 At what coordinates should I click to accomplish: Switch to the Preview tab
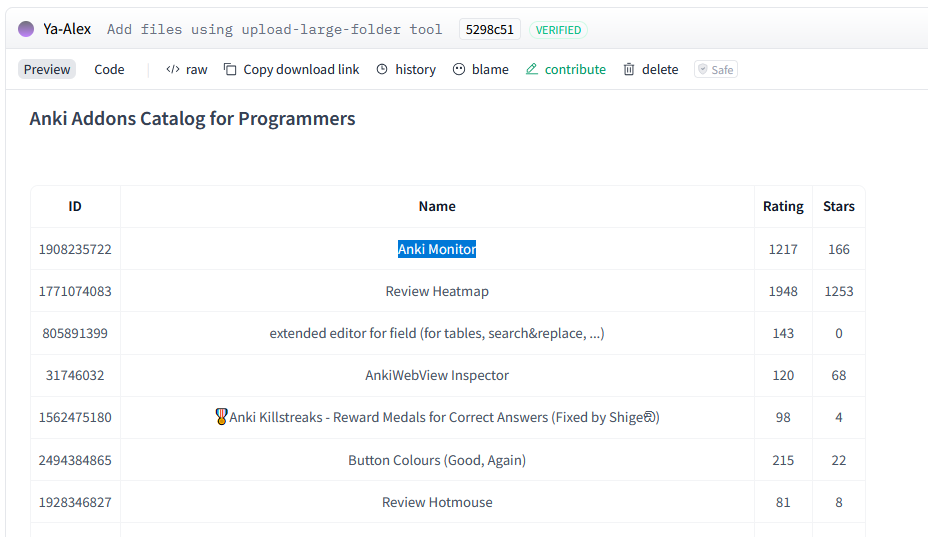pyautogui.click(x=47, y=69)
